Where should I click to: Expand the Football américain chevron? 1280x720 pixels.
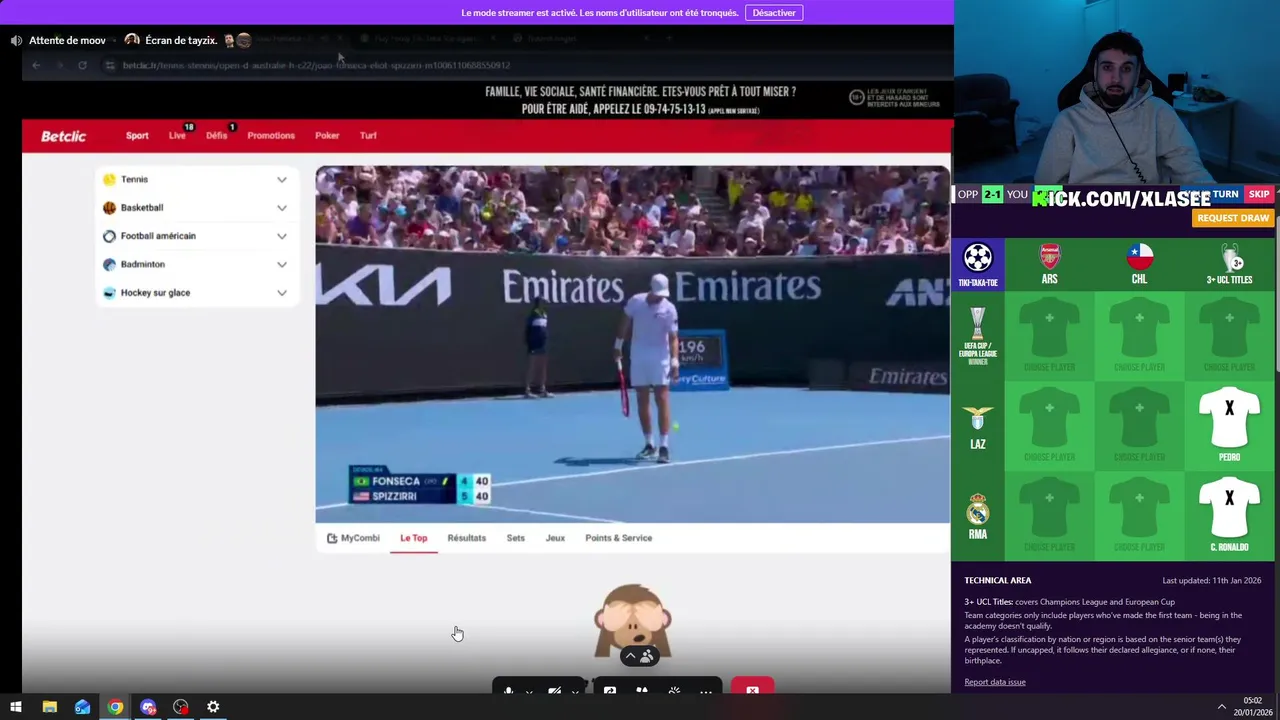coord(282,236)
